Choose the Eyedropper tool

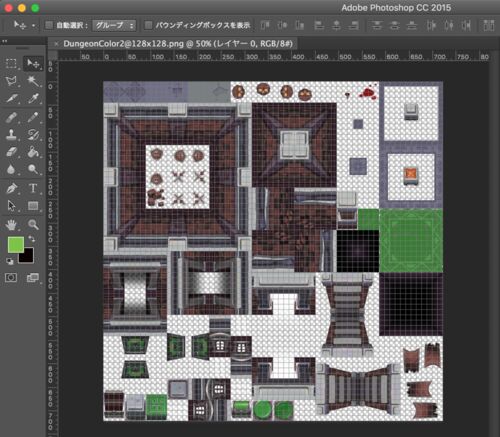pyautogui.click(x=33, y=99)
